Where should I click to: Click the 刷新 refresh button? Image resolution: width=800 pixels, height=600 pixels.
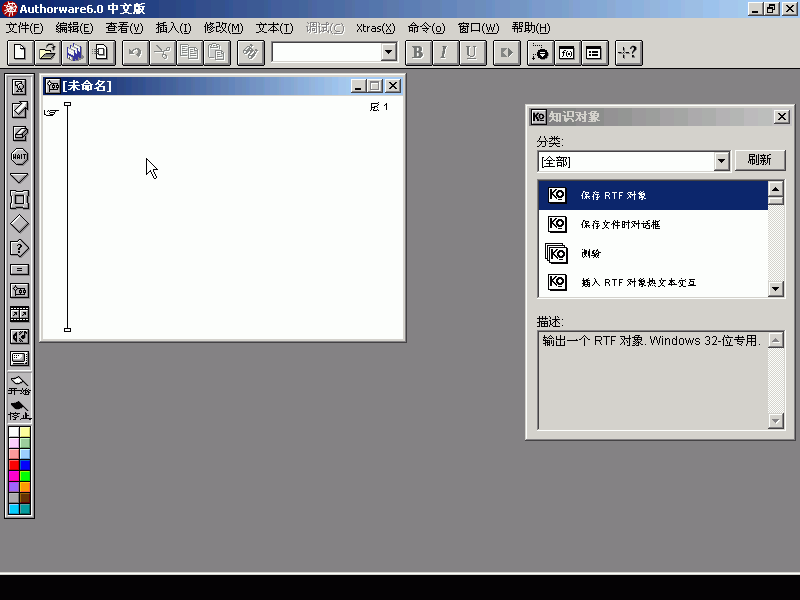coord(759,160)
